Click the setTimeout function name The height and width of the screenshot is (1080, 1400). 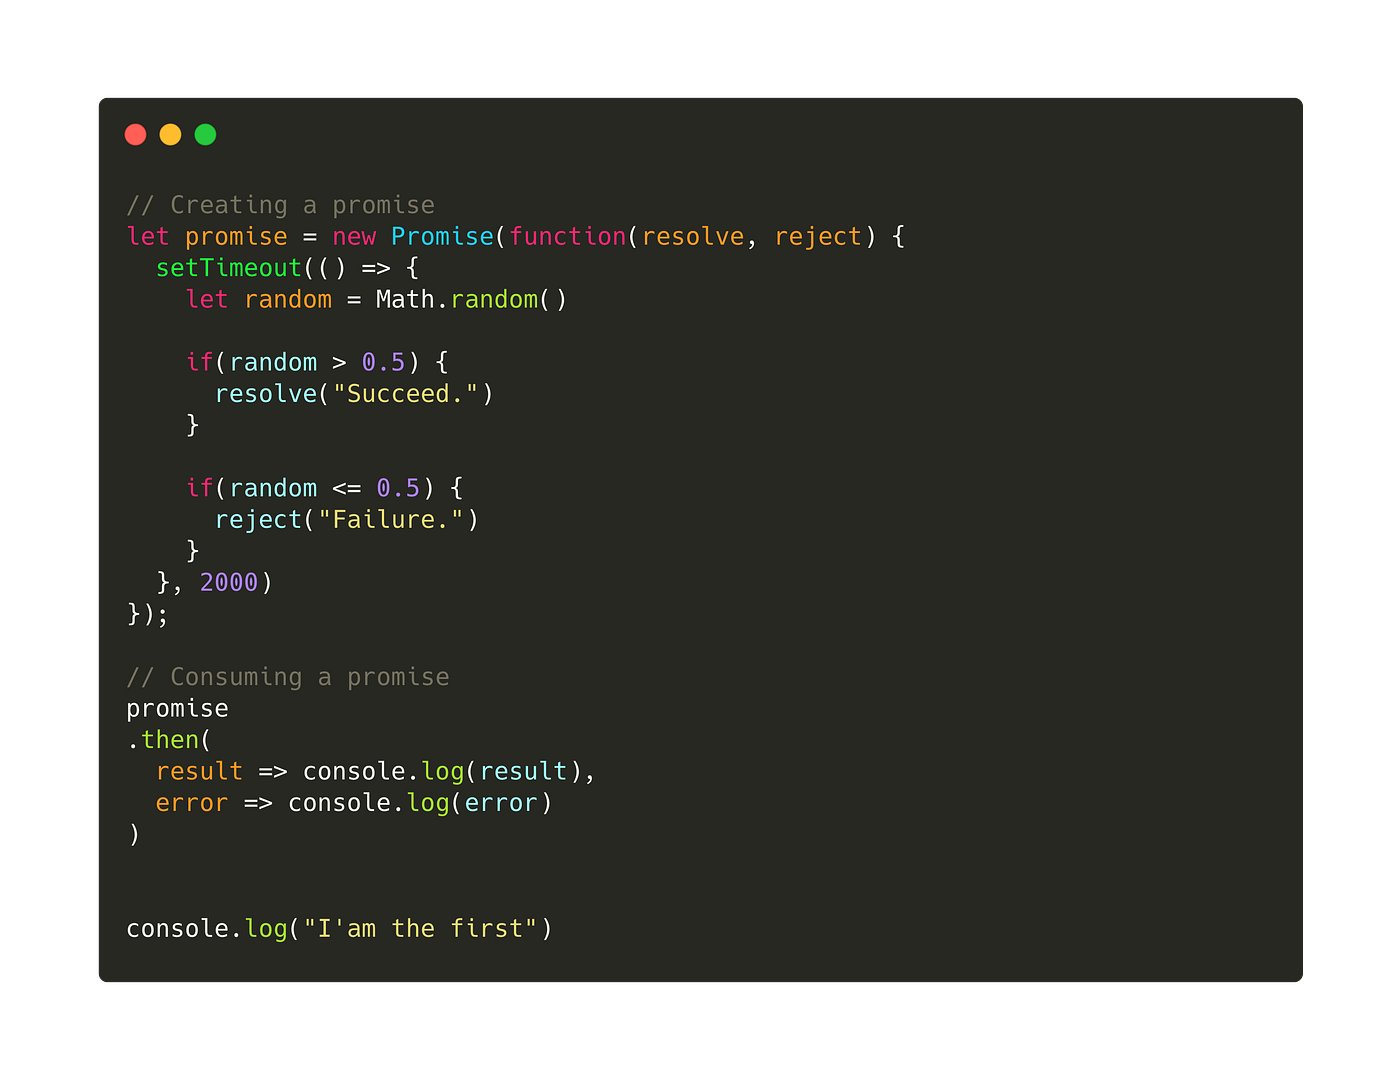pyautogui.click(x=228, y=267)
